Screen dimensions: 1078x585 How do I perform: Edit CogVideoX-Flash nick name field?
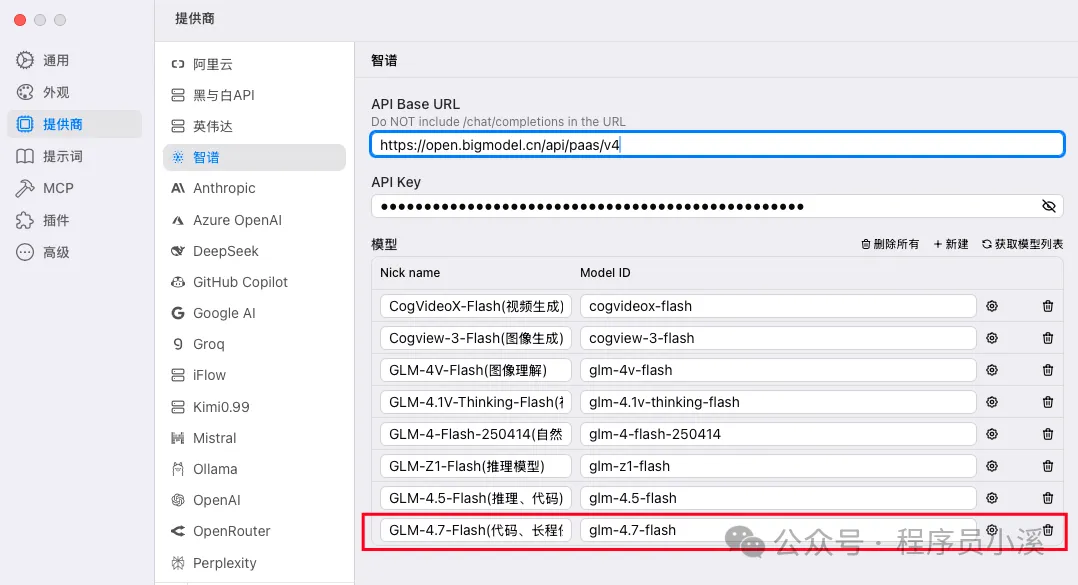click(476, 306)
